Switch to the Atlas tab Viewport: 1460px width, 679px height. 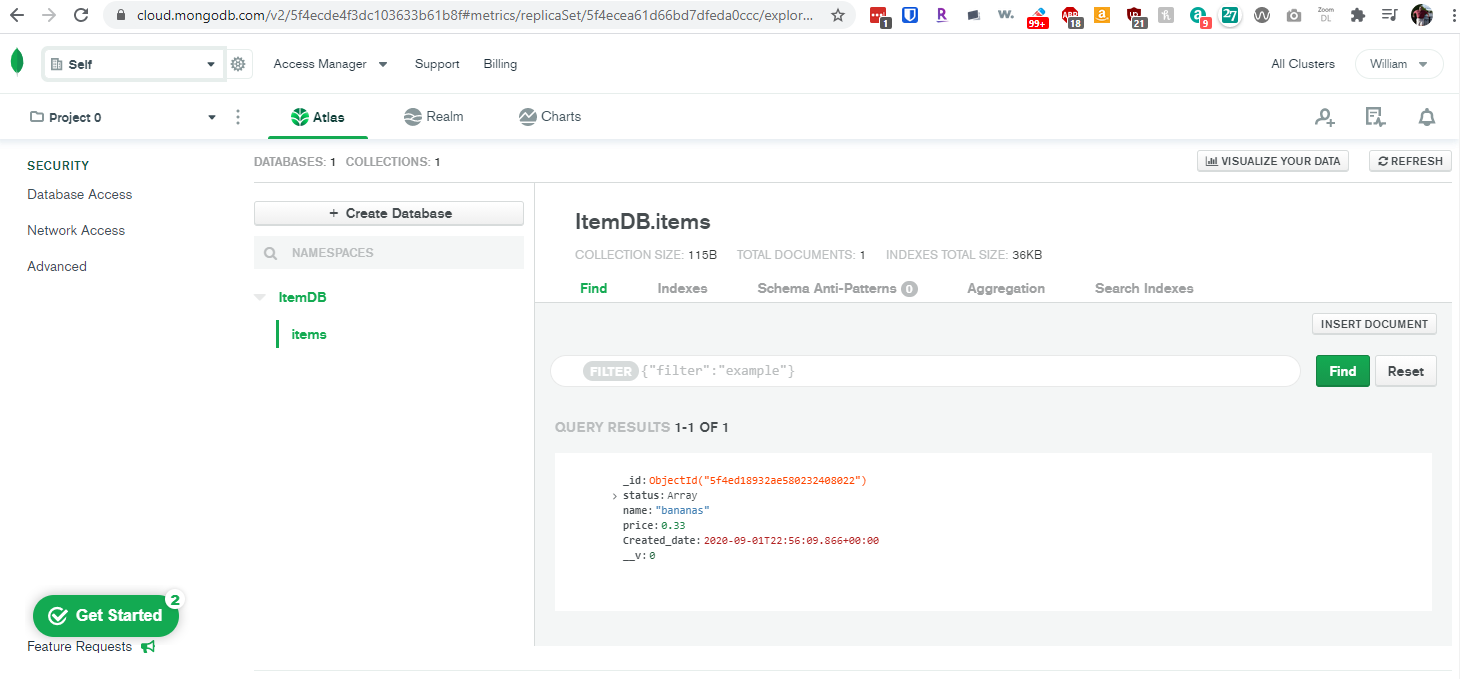pos(318,117)
